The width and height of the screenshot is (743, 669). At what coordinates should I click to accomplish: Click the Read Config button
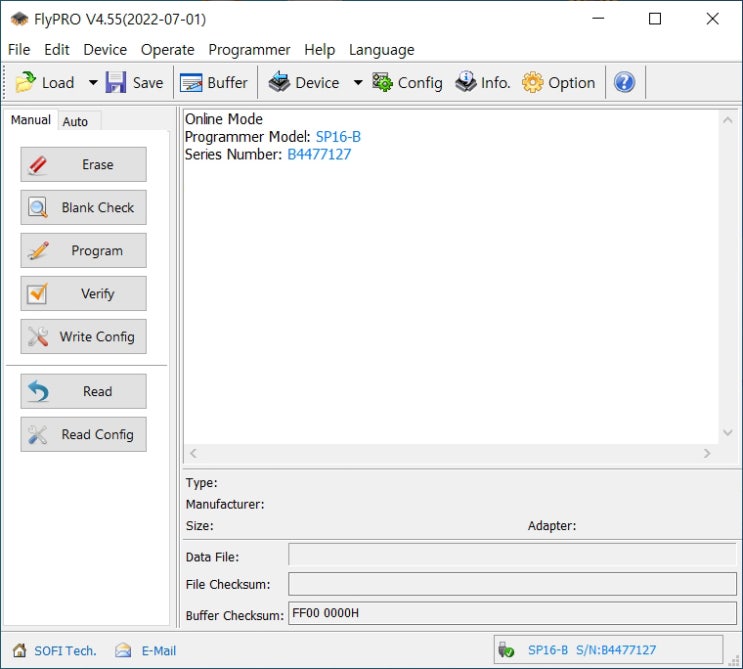pos(83,435)
